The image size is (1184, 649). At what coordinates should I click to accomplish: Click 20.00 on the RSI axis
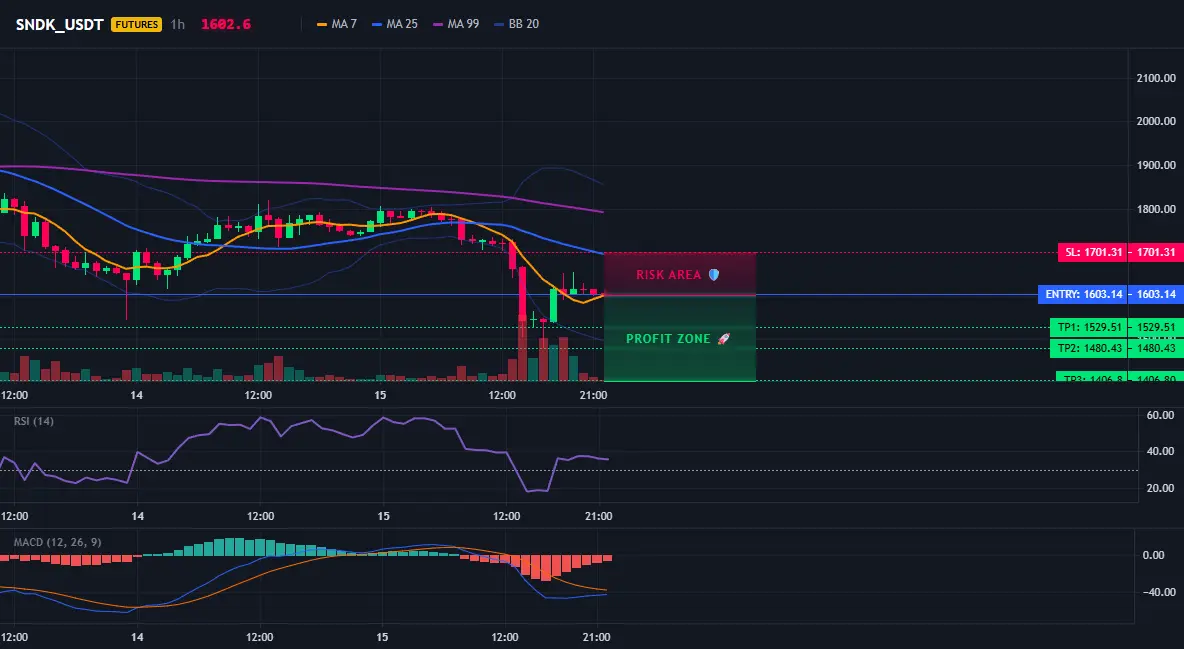click(x=1160, y=488)
